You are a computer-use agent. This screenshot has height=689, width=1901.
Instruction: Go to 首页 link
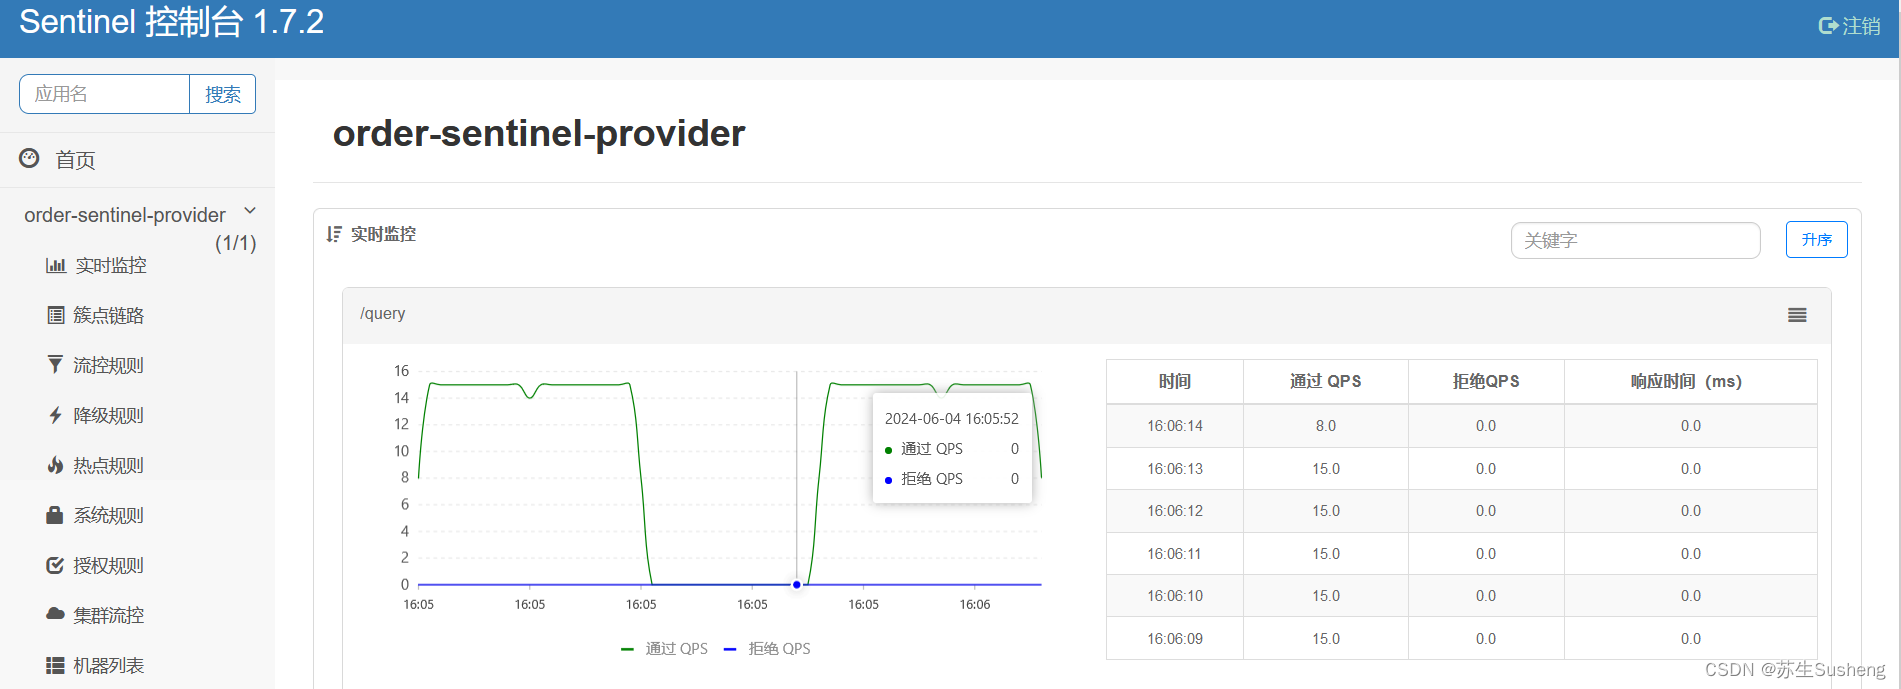click(76, 160)
